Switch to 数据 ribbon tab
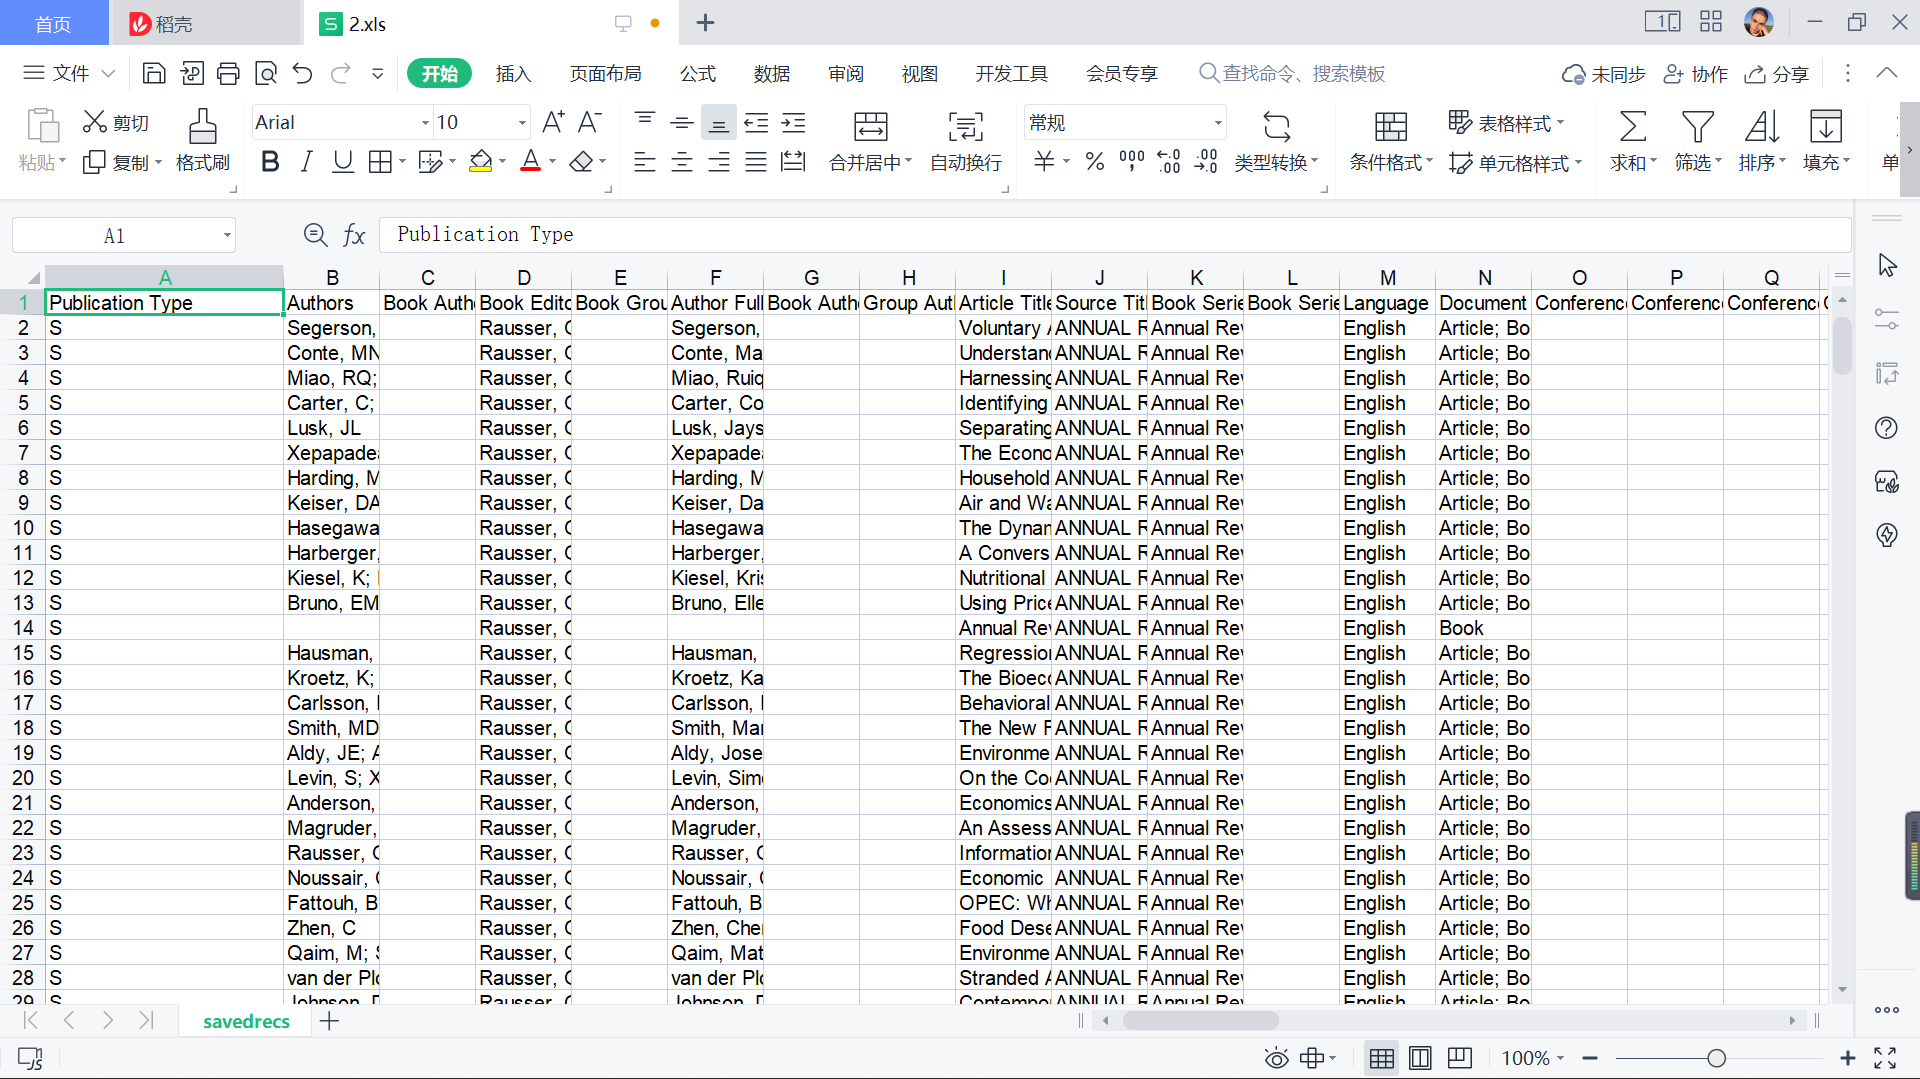Viewport: 1920px width, 1079px height. coord(772,73)
